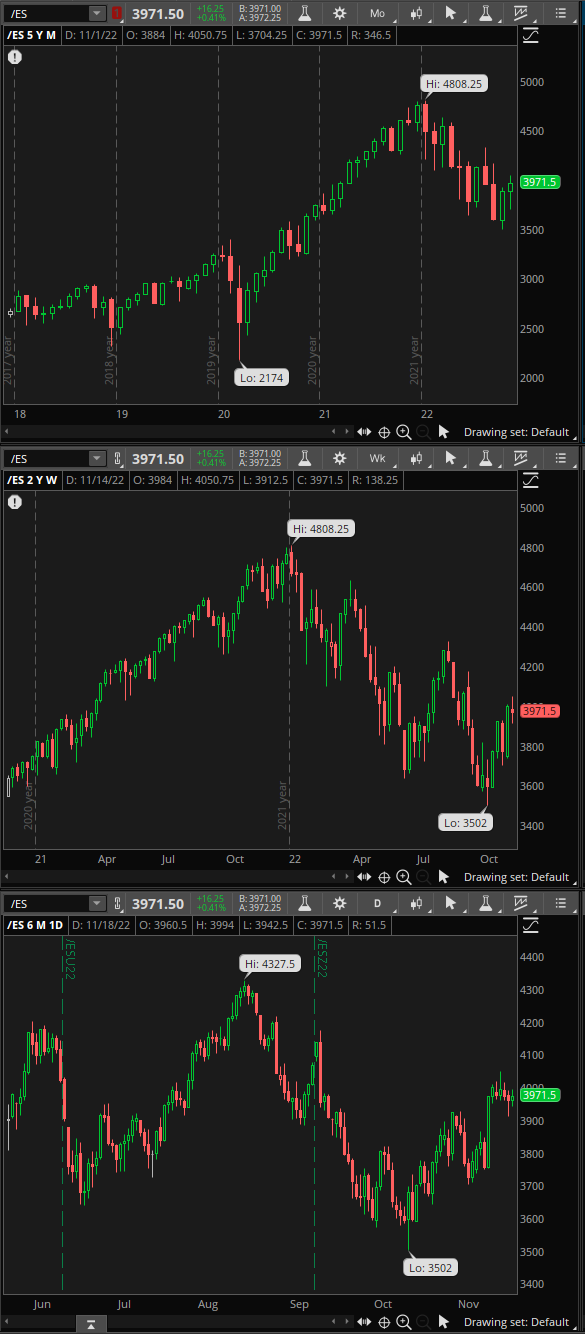
Task: Click the alert exclamation icon on monthly chart
Action: point(15,57)
